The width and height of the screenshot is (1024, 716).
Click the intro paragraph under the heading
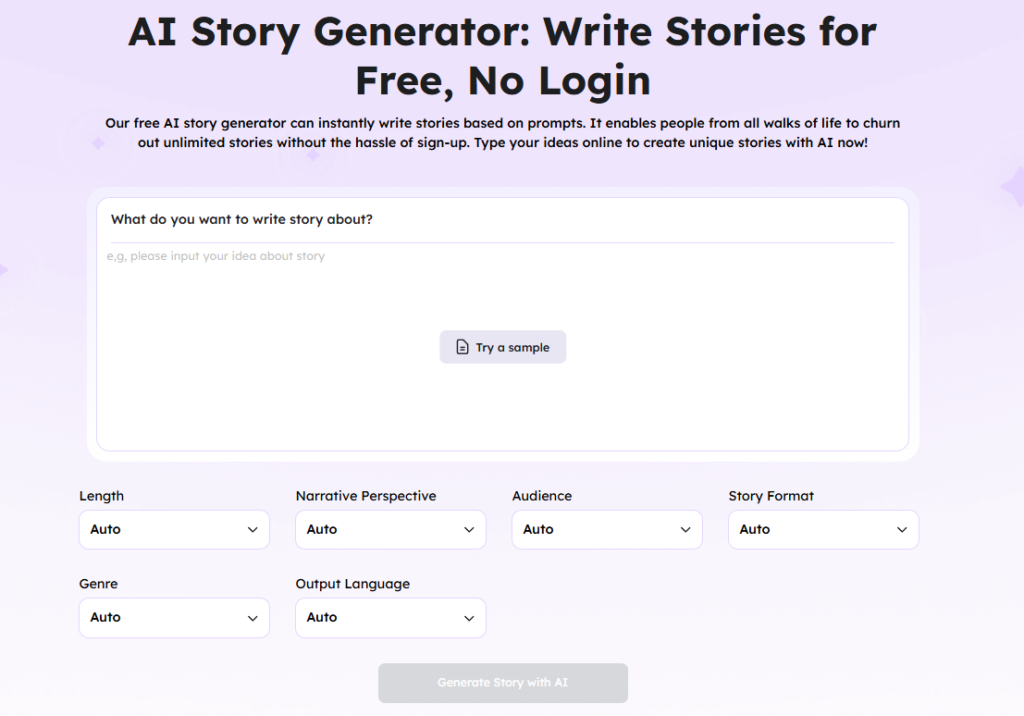coord(502,133)
